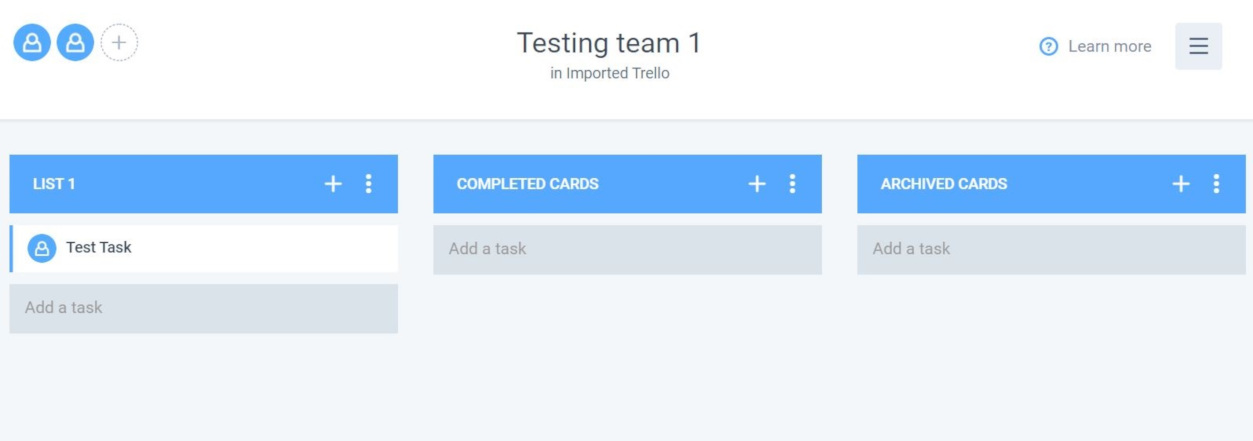Open the Learn more link
The width and height of the screenshot is (1253, 441).
(1109, 47)
